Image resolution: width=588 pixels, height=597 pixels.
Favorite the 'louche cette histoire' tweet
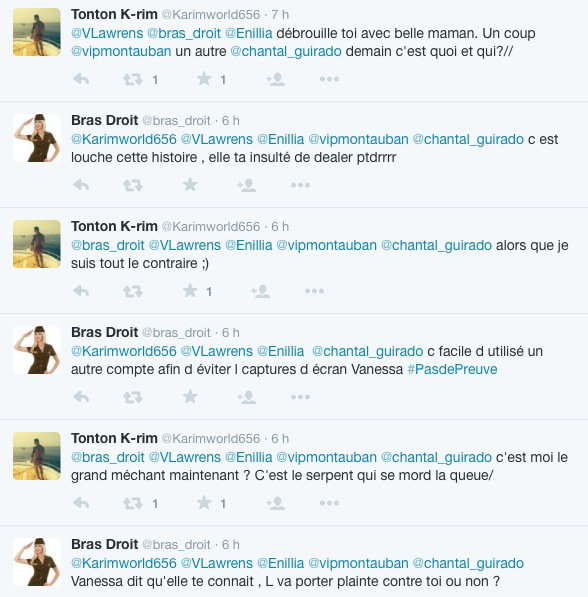click(x=190, y=185)
